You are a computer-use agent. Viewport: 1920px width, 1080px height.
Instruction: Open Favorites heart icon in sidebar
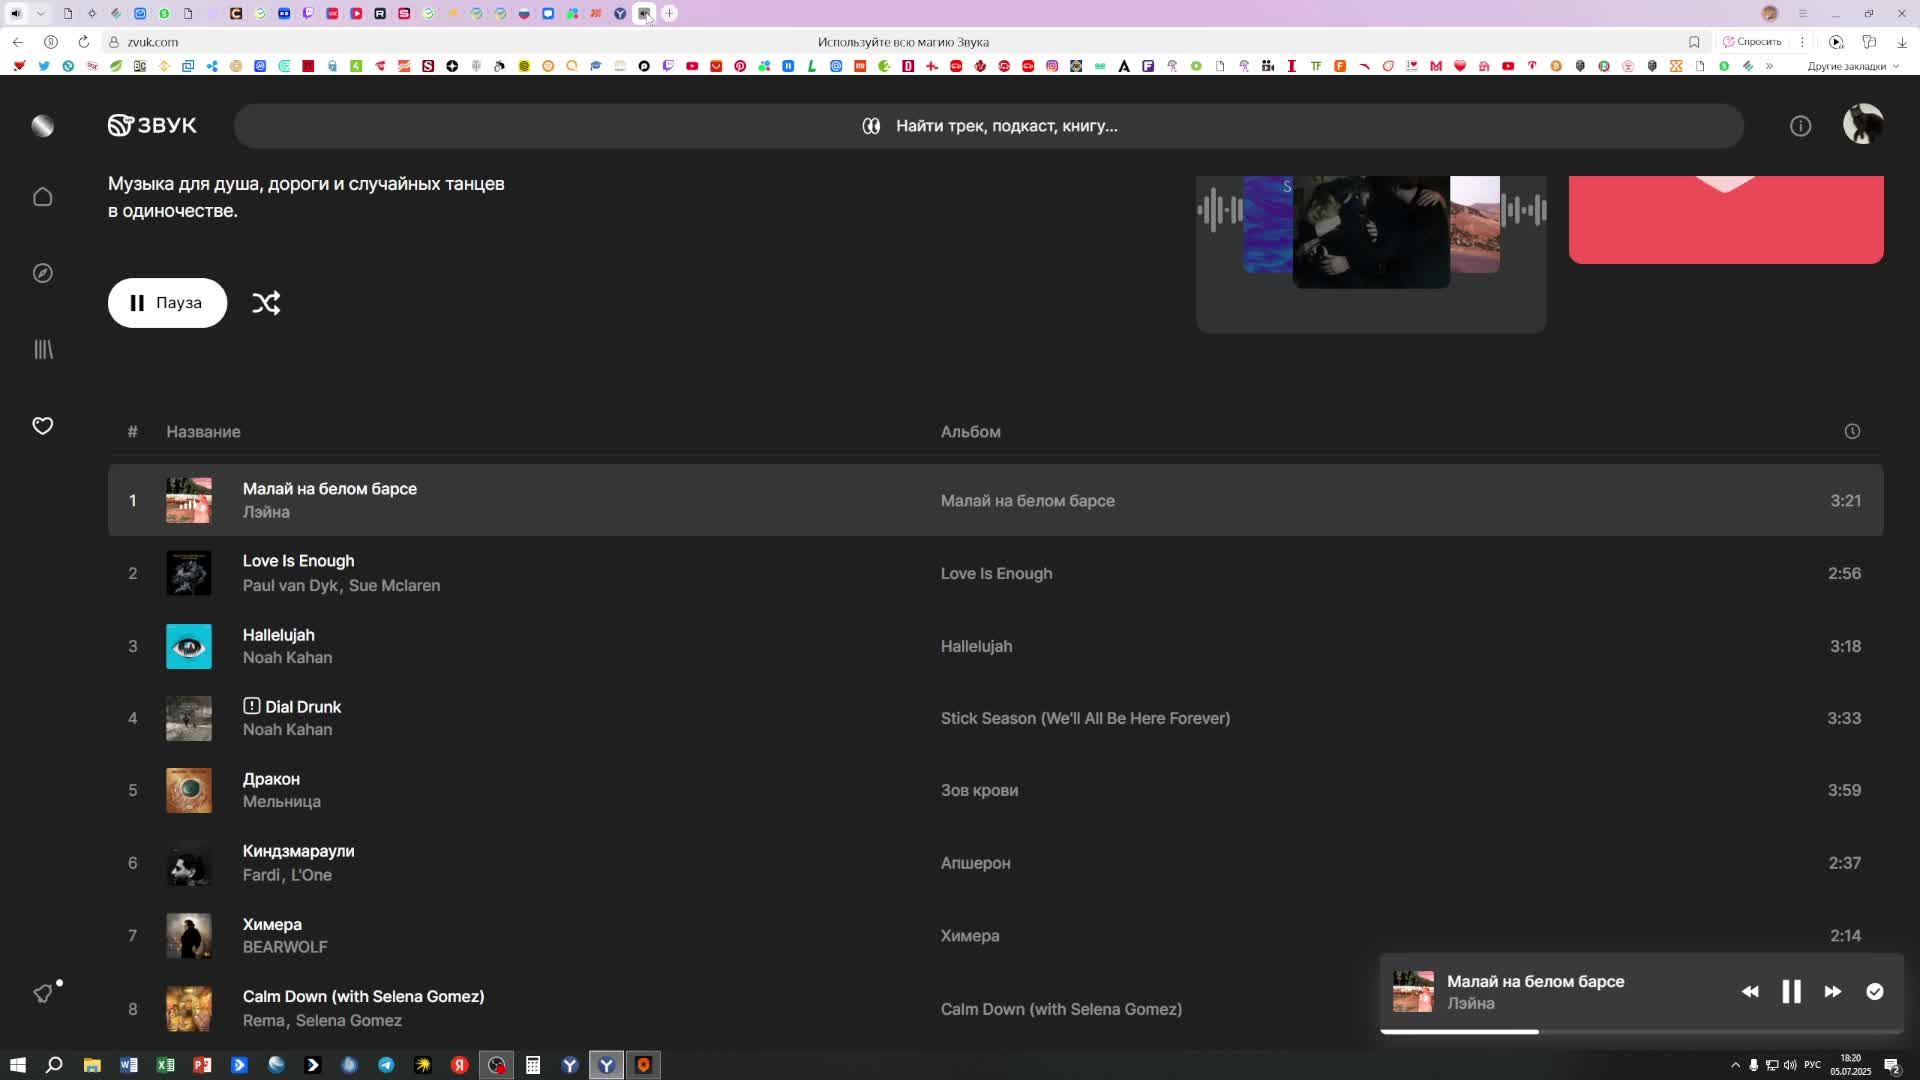tap(42, 426)
